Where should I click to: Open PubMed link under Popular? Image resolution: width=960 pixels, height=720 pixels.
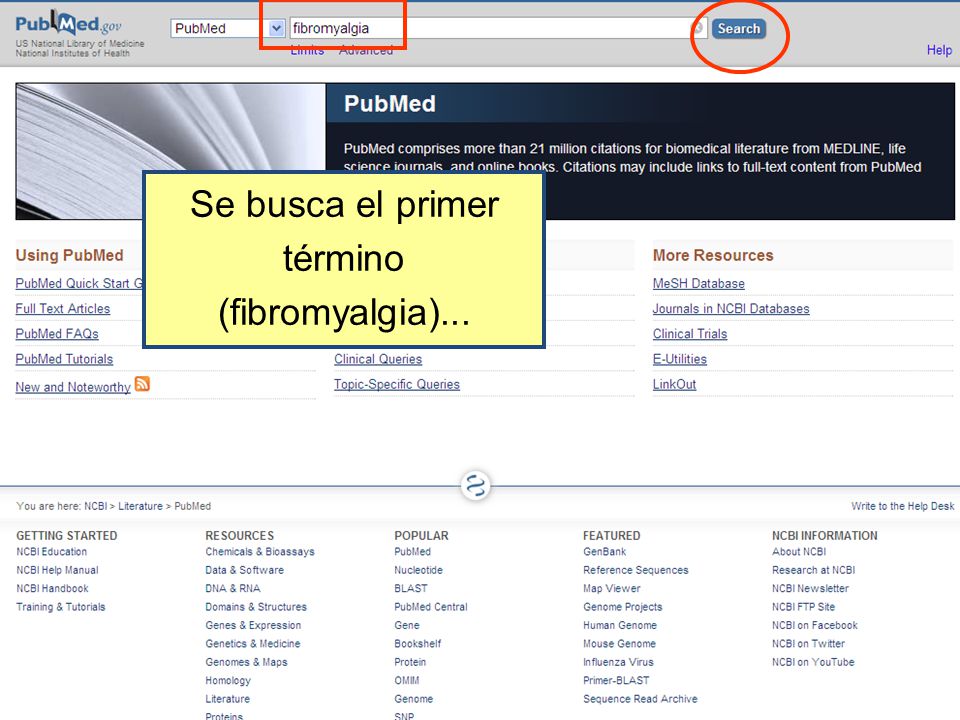pyautogui.click(x=412, y=552)
